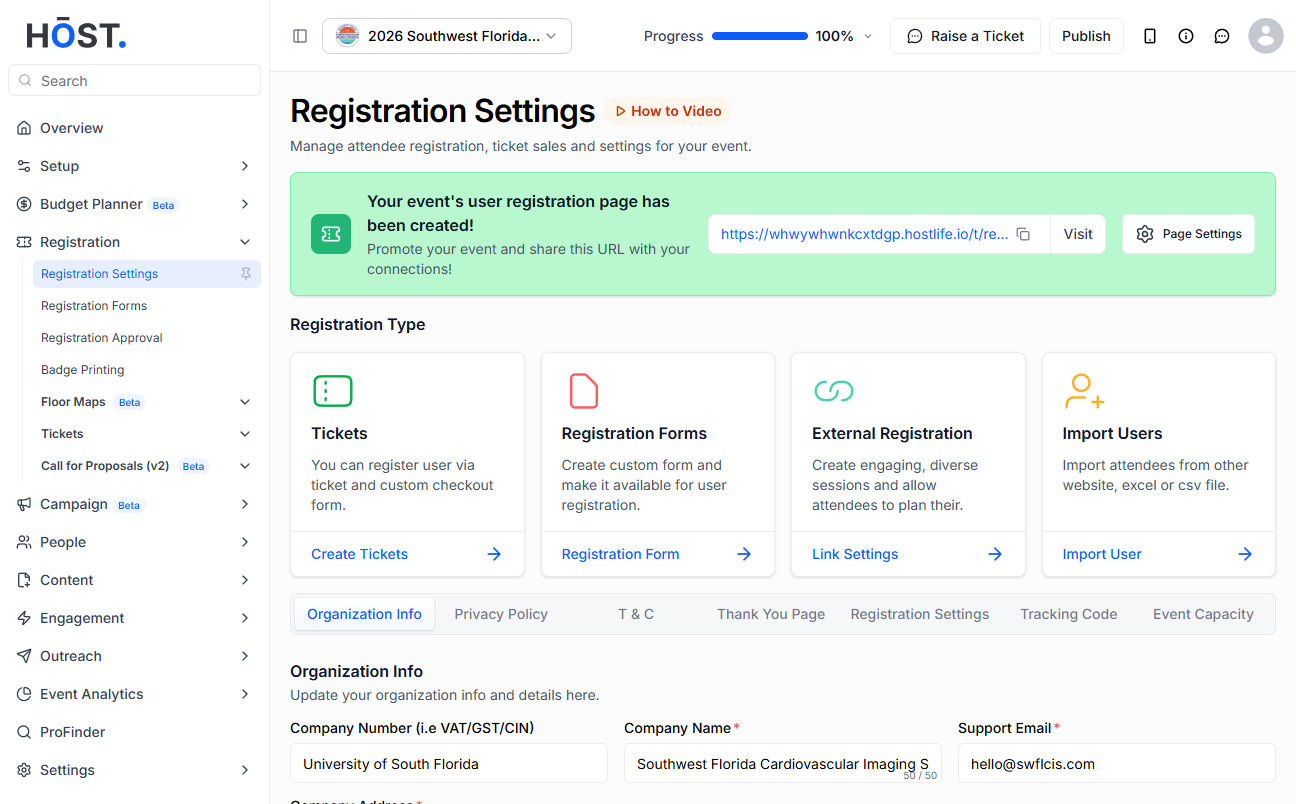Click the Event Analytics pie chart icon

24,694
